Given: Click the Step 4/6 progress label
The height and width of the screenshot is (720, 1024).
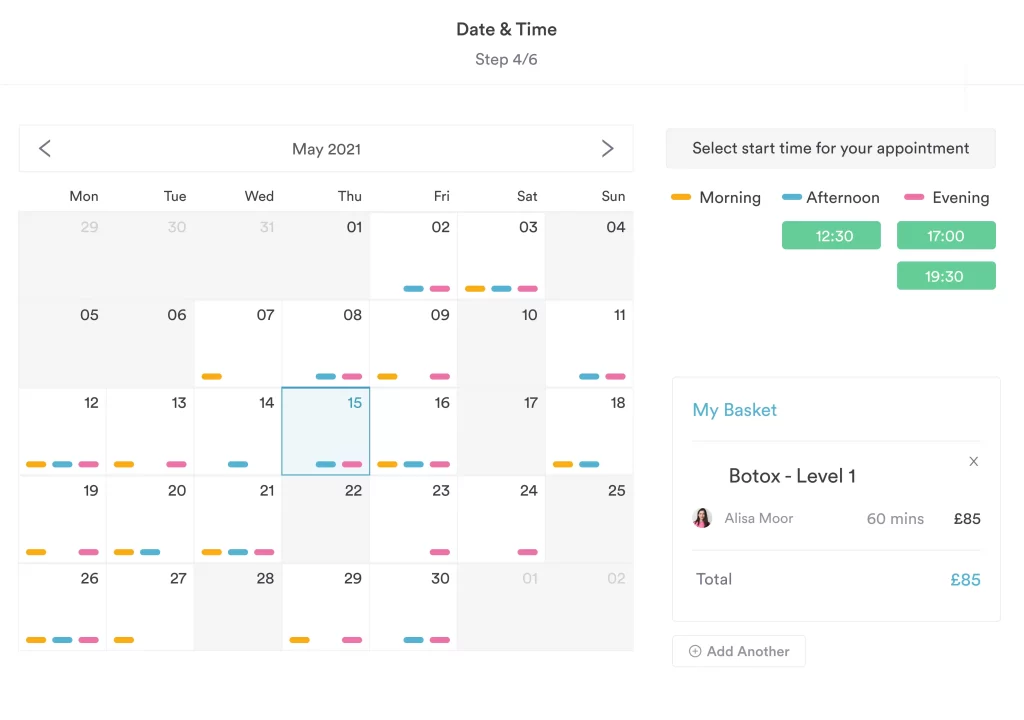Looking at the screenshot, I should pos(506,59).
